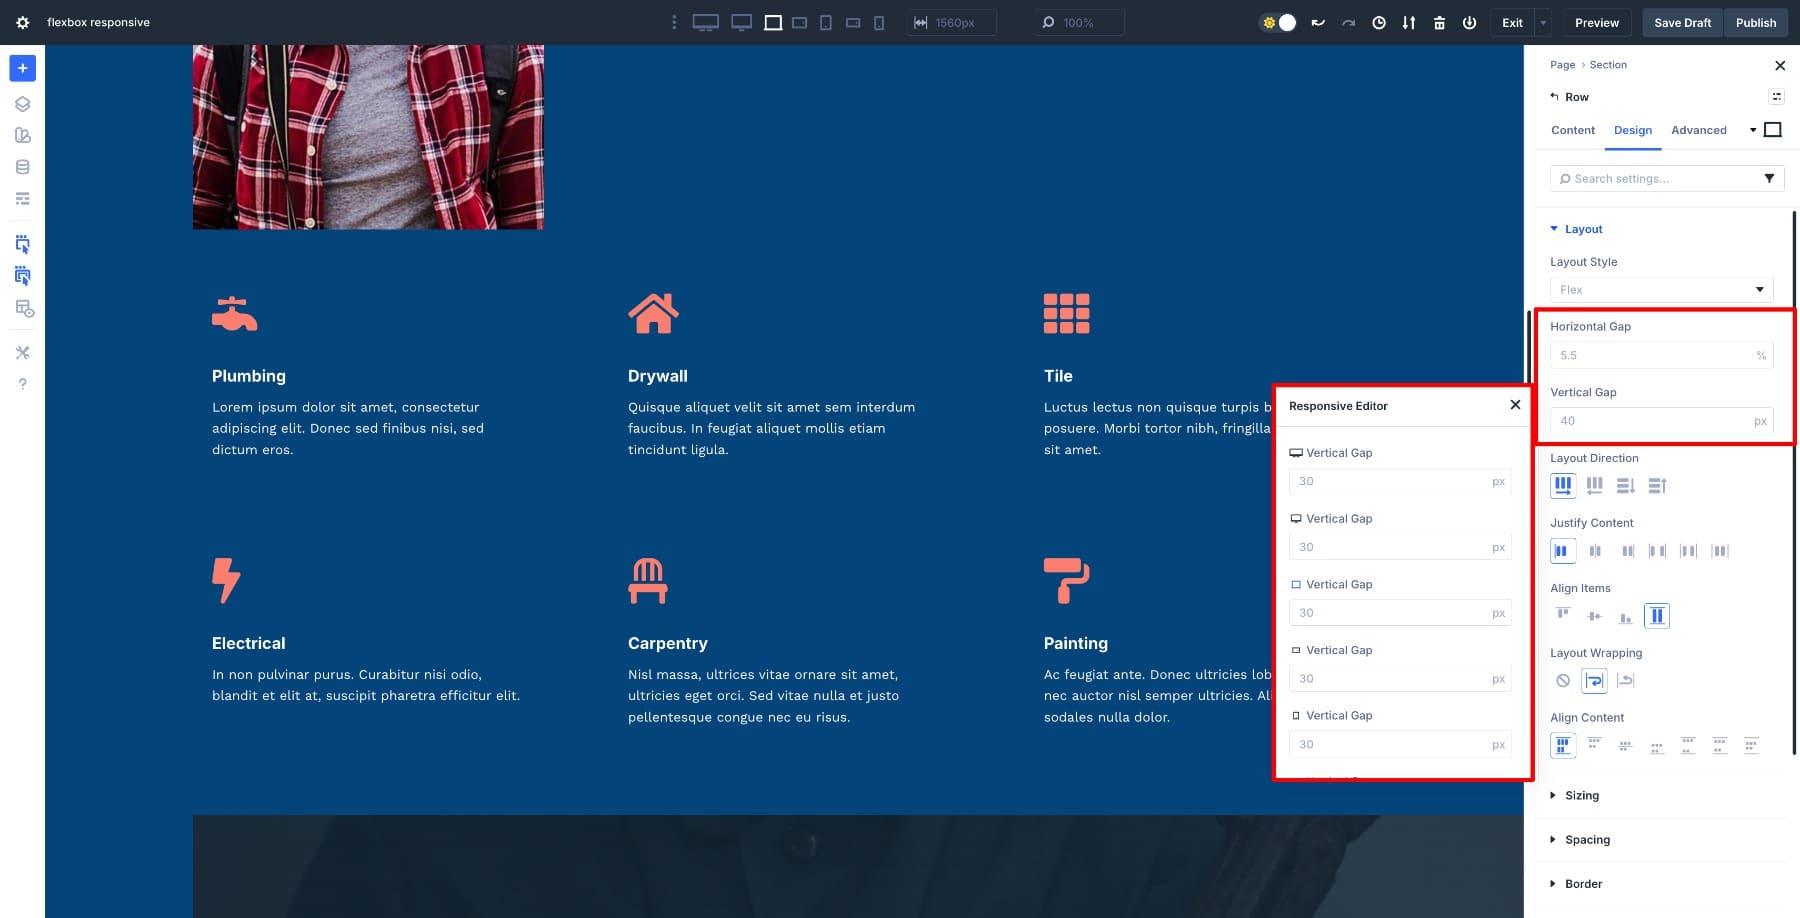Image resolution: width=1800 pixels, height=918 pixels.
Task: Disable wrapping with the no-wrap option
Action: (1563, 681)
